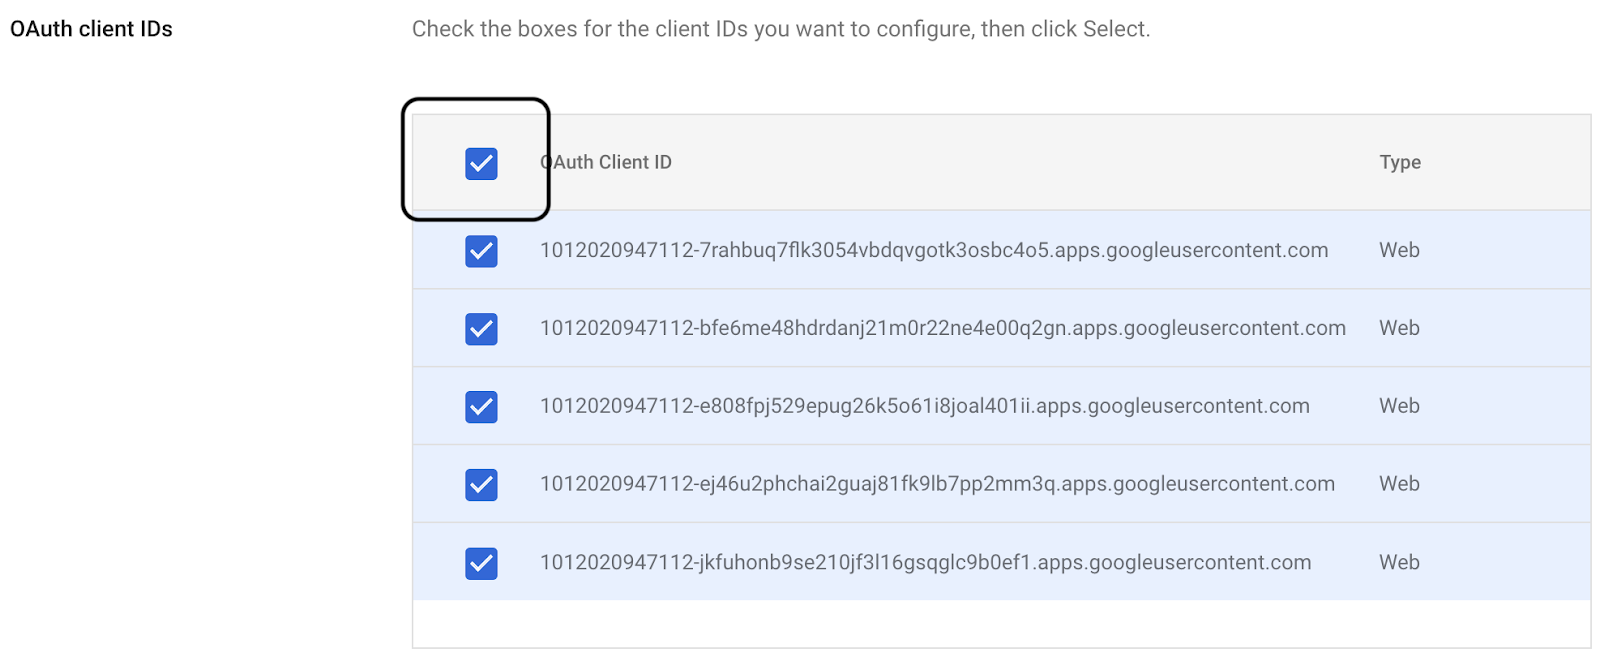Click client ID text starting 1012020947112-e808fpj529

tap(924, 406)
